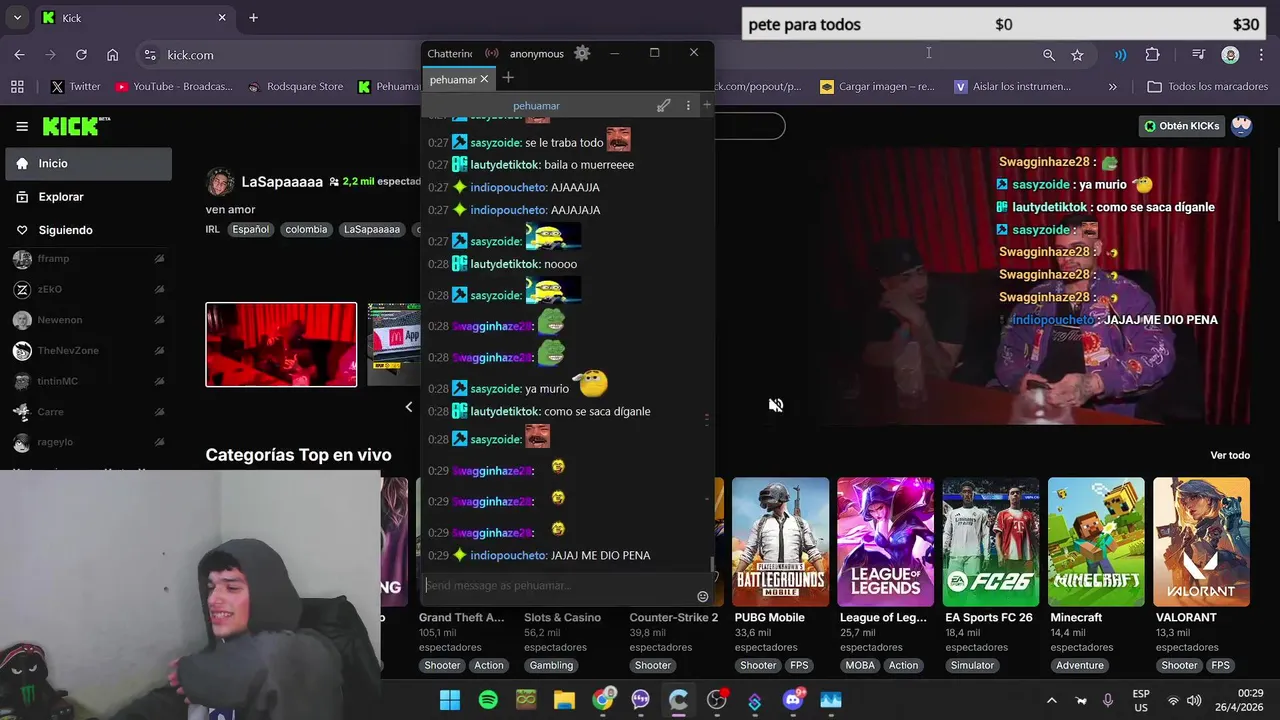The height and width of the screenshot is (720, 1280).
Task: Open Rodsquare Store bookmark
Action: pos(294,87)
